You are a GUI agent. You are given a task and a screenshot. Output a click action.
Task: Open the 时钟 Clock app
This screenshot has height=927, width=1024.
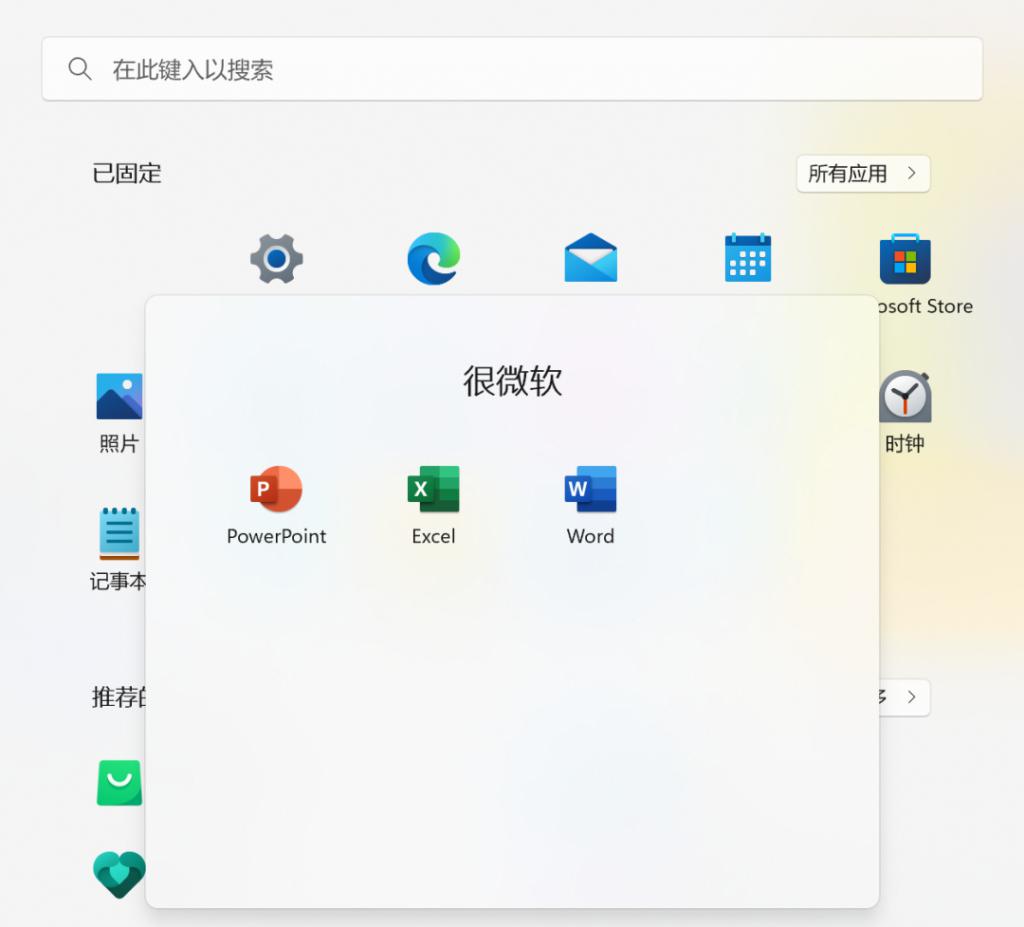point(904,397)
